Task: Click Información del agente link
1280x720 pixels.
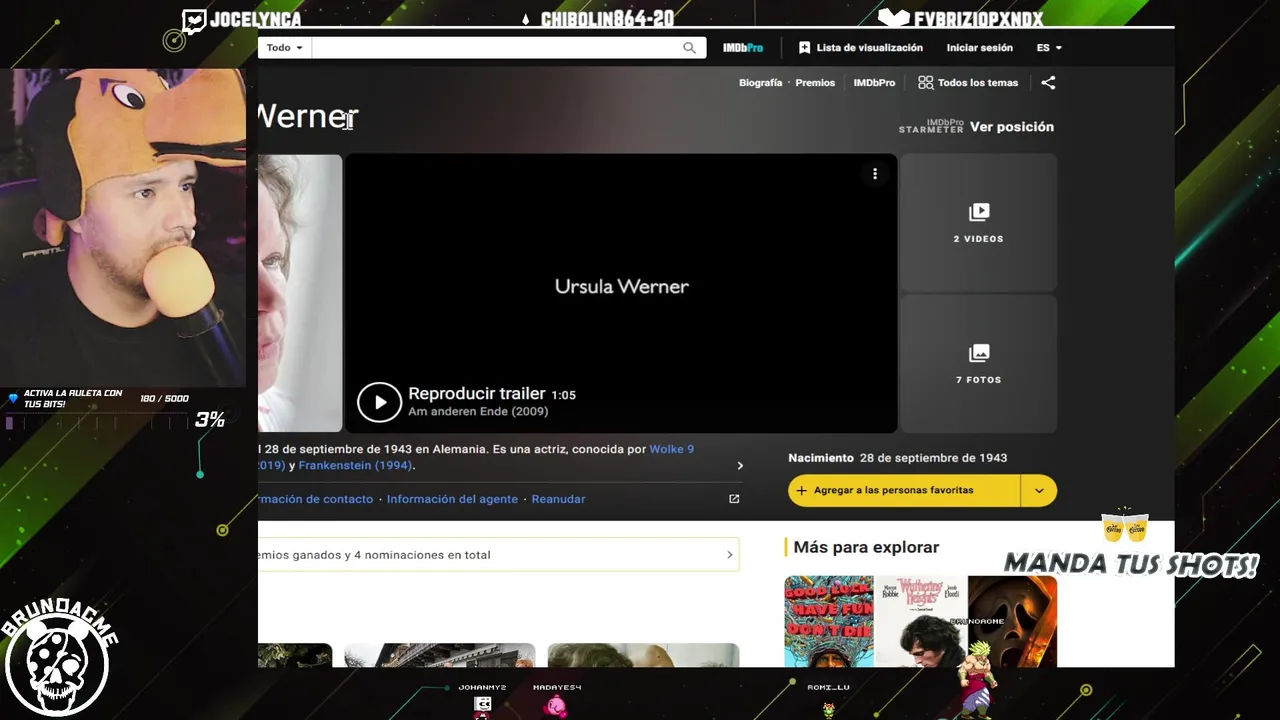Action: (x=452, y=499)
